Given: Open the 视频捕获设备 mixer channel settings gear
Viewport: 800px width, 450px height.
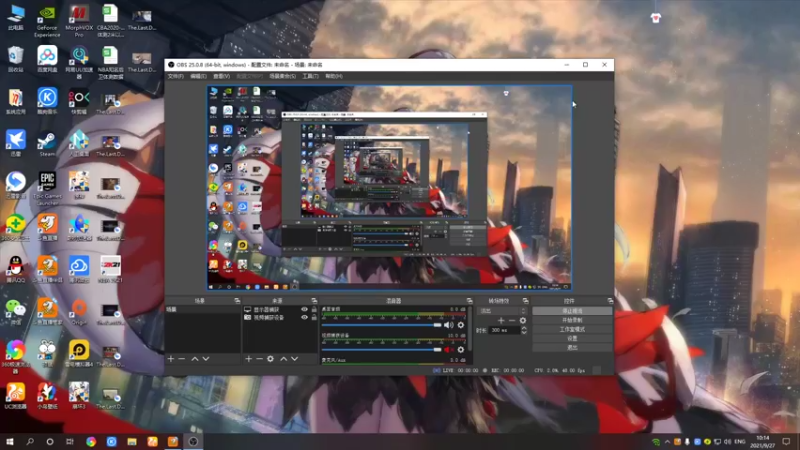Looking at the screenshot, I should click(x=461, y=349).
